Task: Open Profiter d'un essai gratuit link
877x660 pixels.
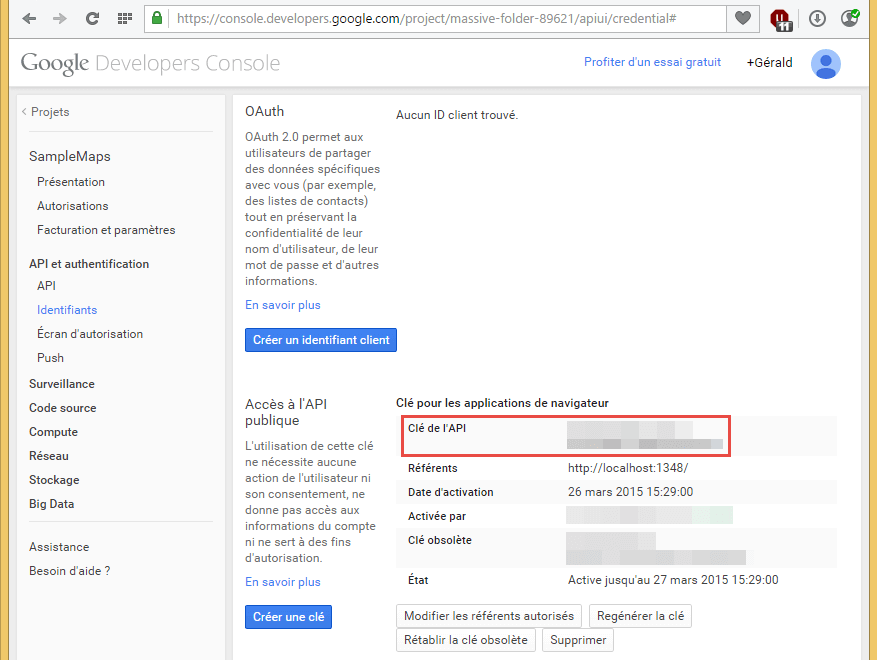Action: point(652,62)
